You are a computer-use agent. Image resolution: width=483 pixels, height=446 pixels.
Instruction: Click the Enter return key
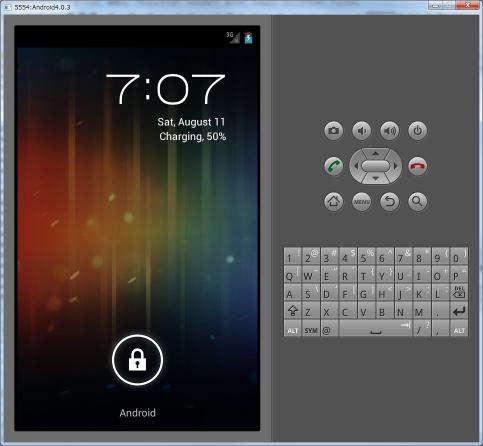tap(459, 311)
